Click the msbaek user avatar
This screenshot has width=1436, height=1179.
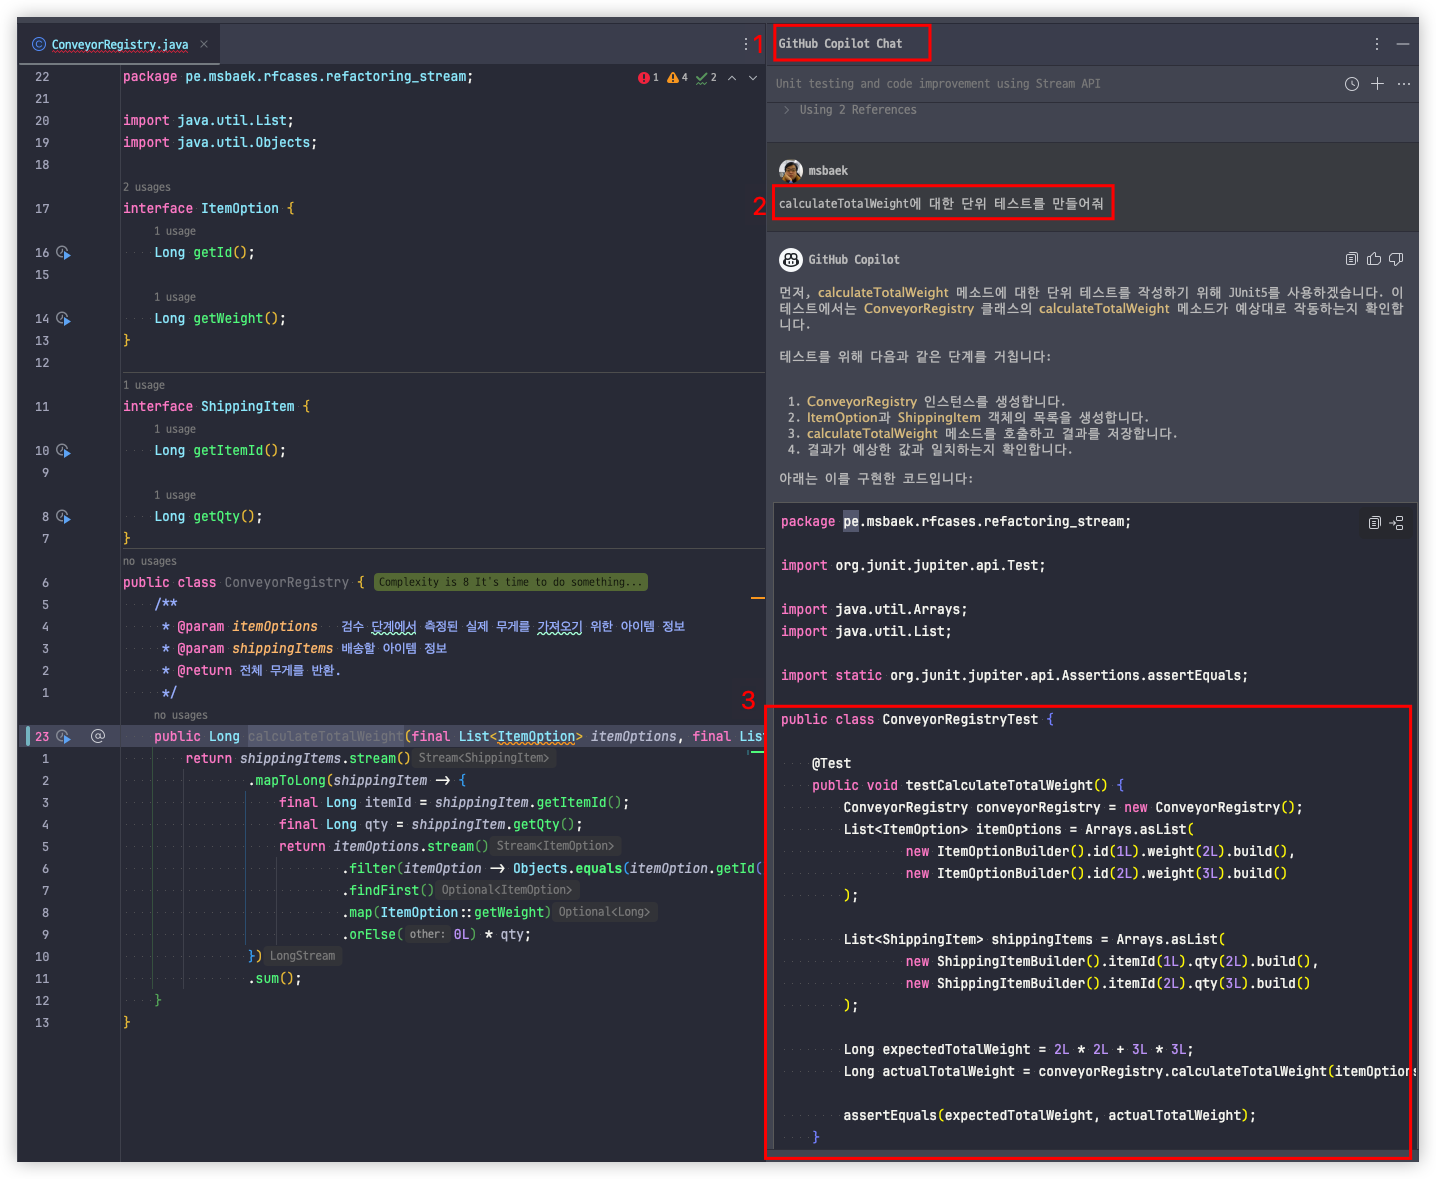pos(791,171)
